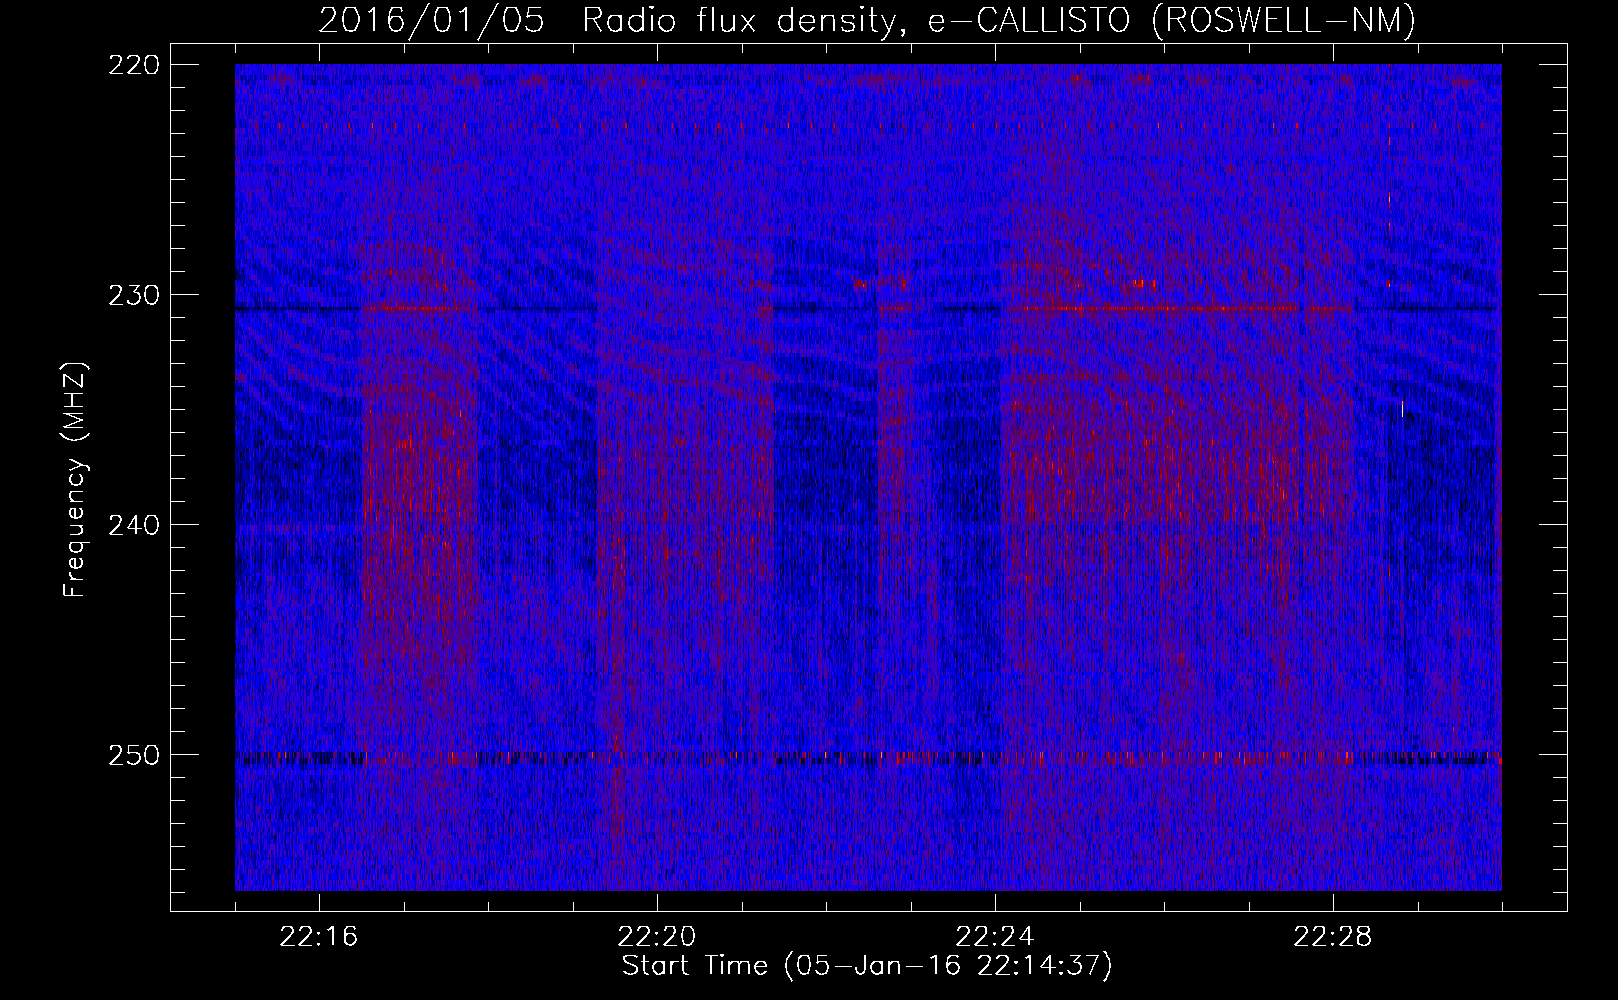Viewport: 1618px width, 1000px height.
Task: Click the 22:28 time axis label
Action: point(1333,938)
